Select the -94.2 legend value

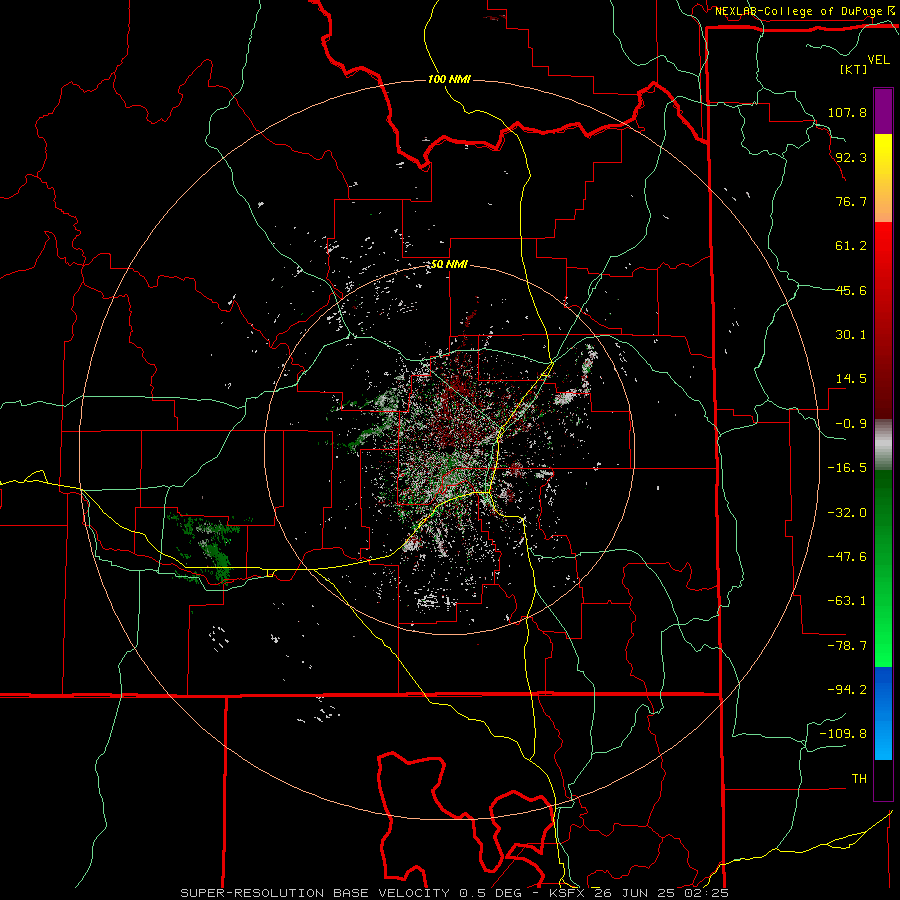(847, 689)
